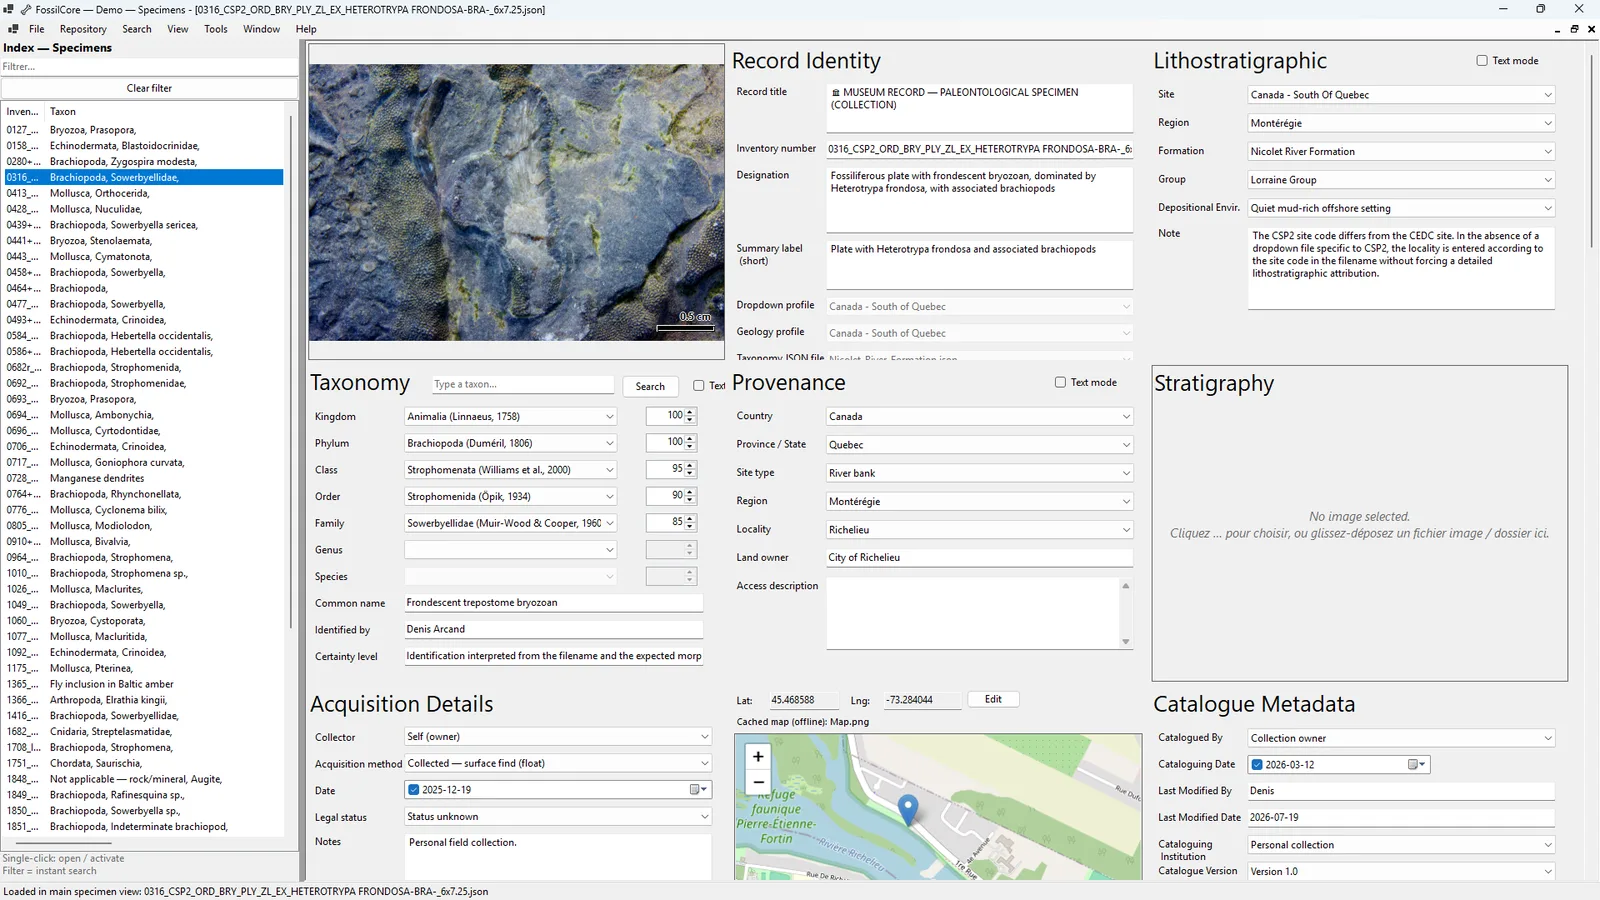Open calendar picker for acquisition Date
Image resolution: width=1600 pixels, height=900 pixels.
click(x=699, y=790)
